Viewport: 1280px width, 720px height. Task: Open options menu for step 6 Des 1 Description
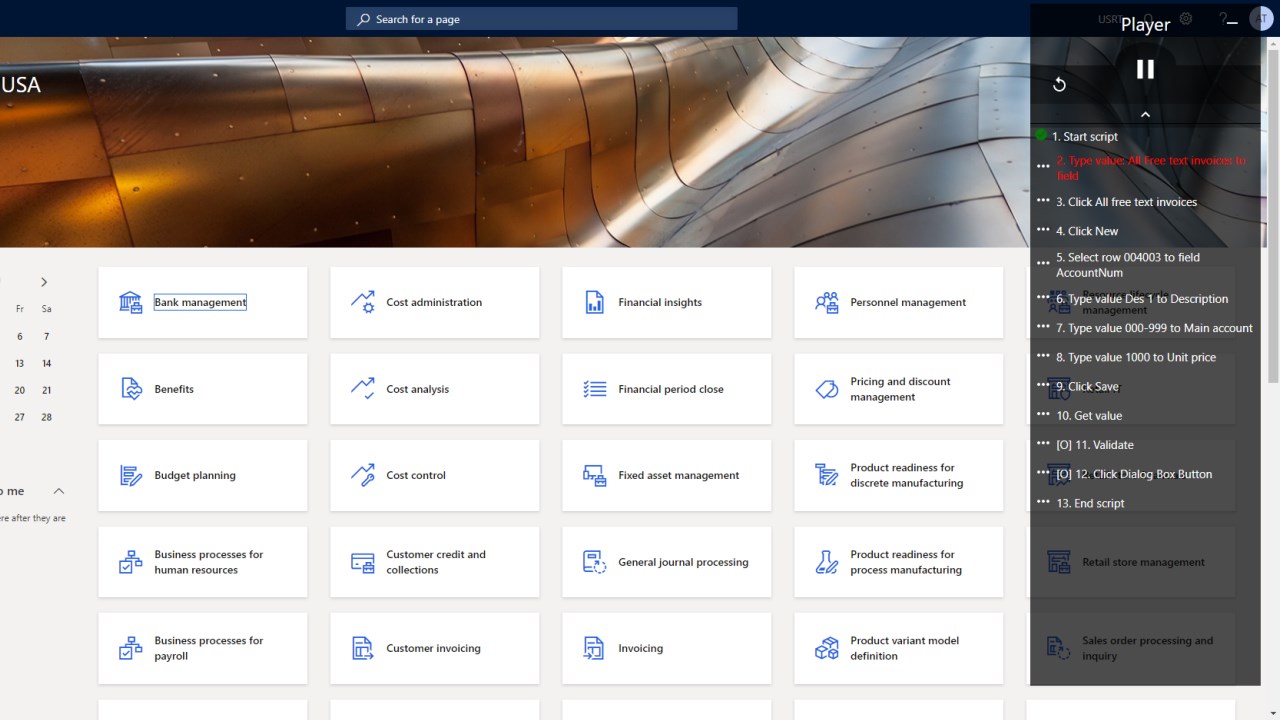point(1043,297)
